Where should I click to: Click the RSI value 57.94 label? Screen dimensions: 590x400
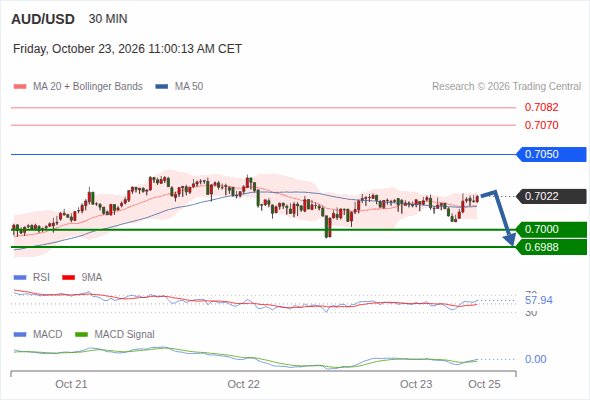[539, 300]
